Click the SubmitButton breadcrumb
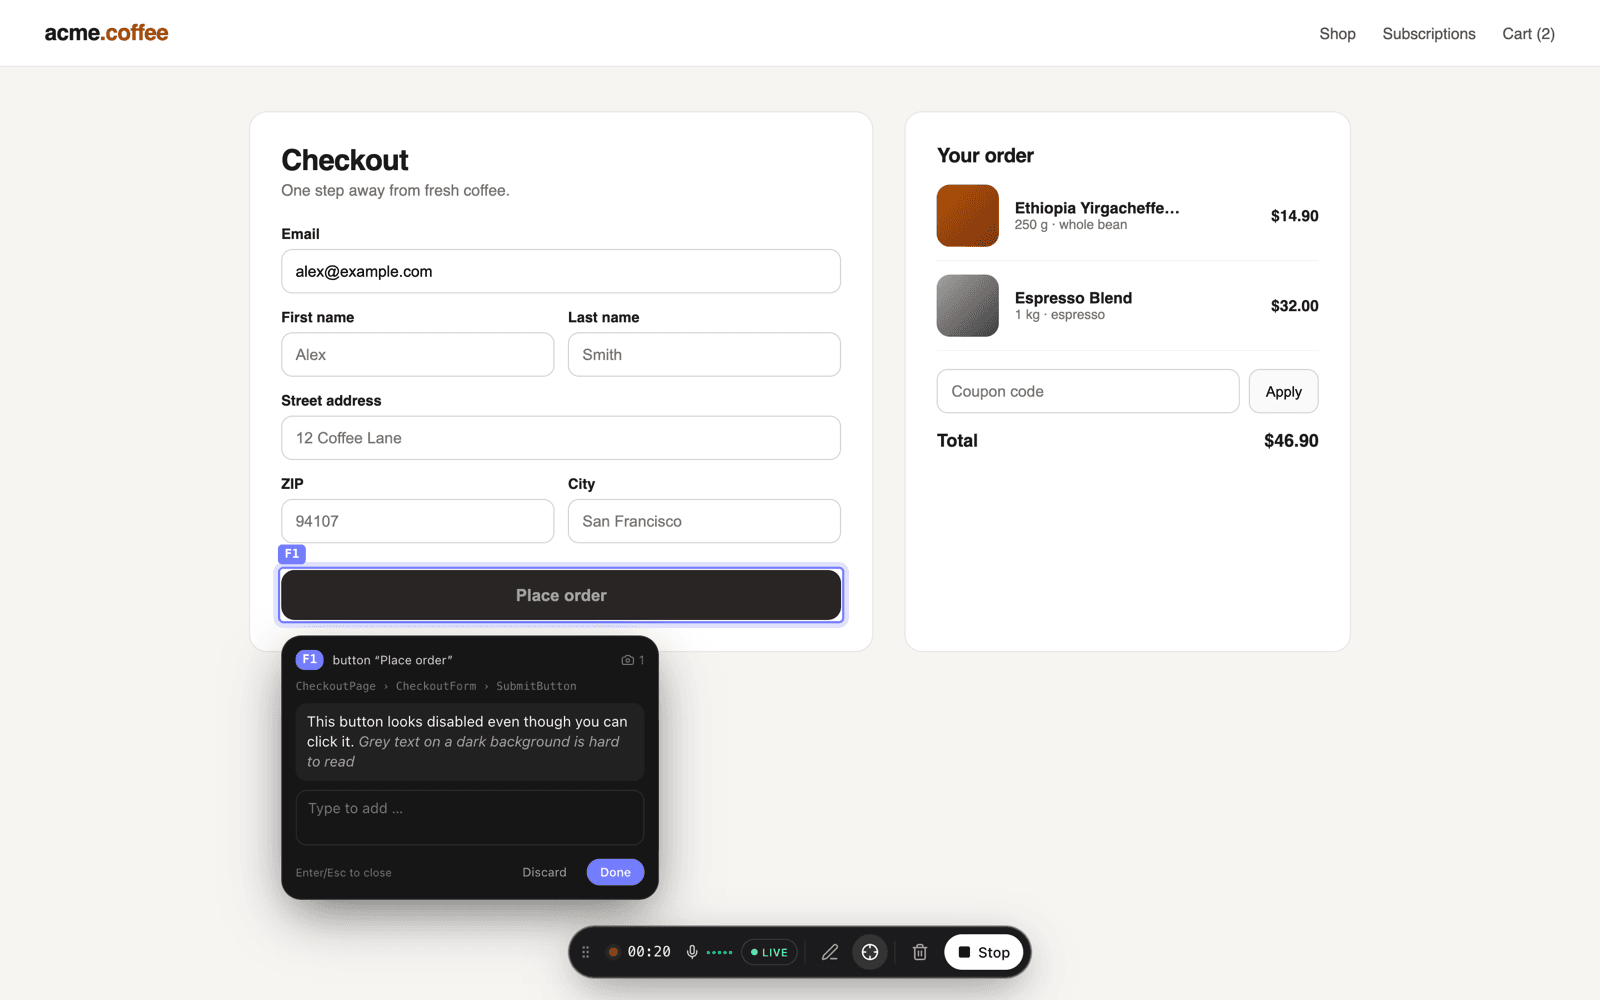 [x=536, y=686]
